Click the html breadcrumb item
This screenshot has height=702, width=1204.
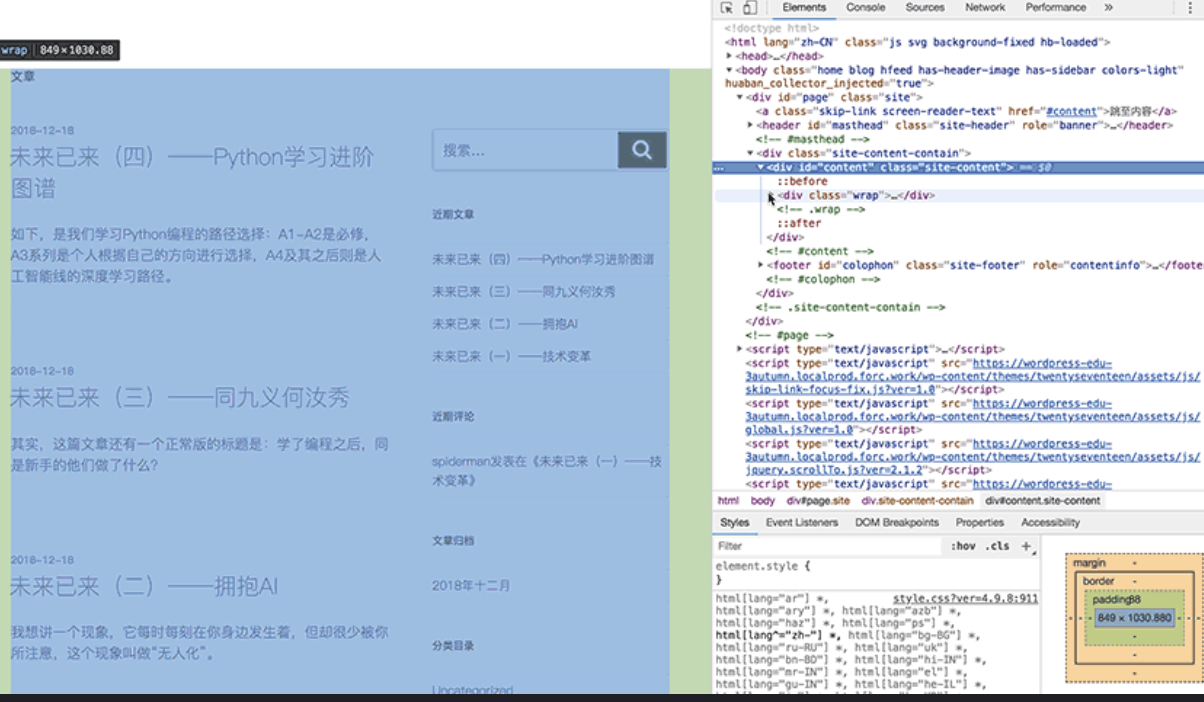pos(728,500)
